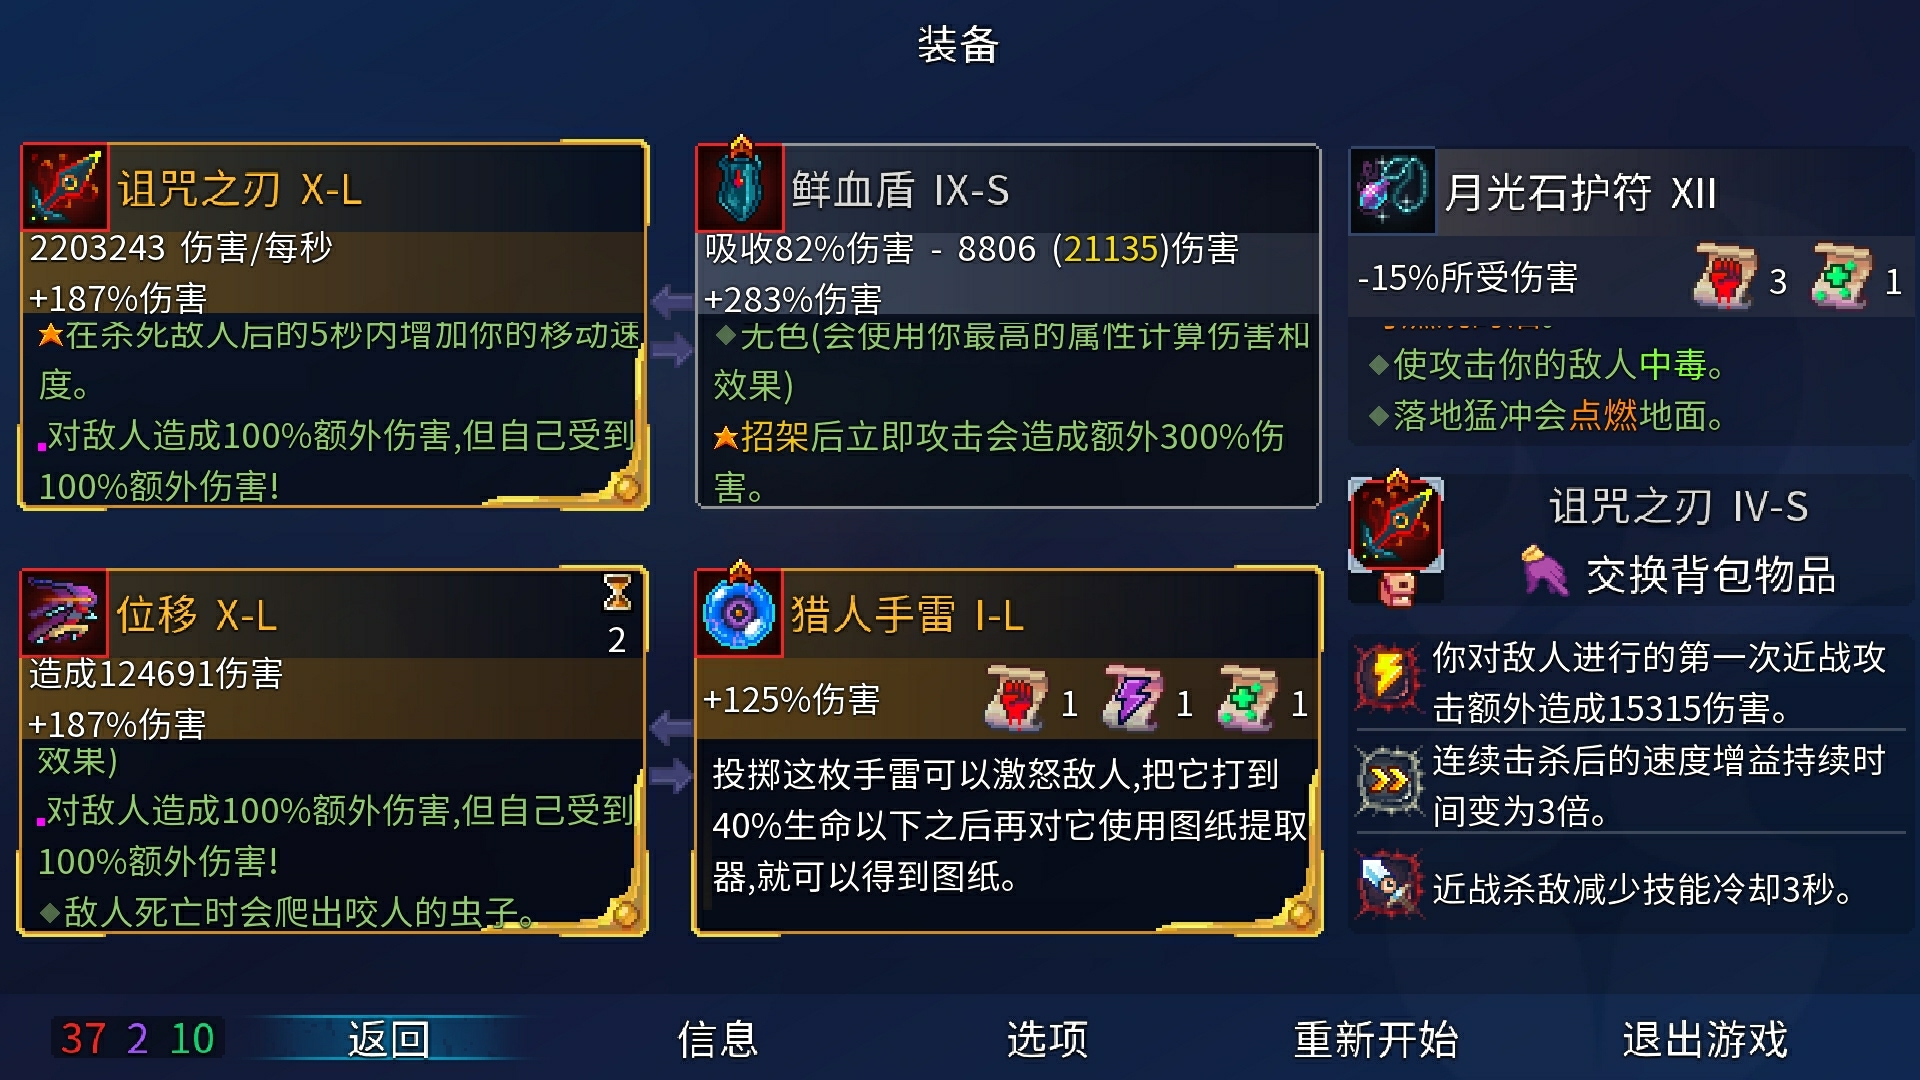Screen dimensions: 1920x1080
Task: Click the sword cooldown-reduction mutation icon
Action: [1388, 884]
